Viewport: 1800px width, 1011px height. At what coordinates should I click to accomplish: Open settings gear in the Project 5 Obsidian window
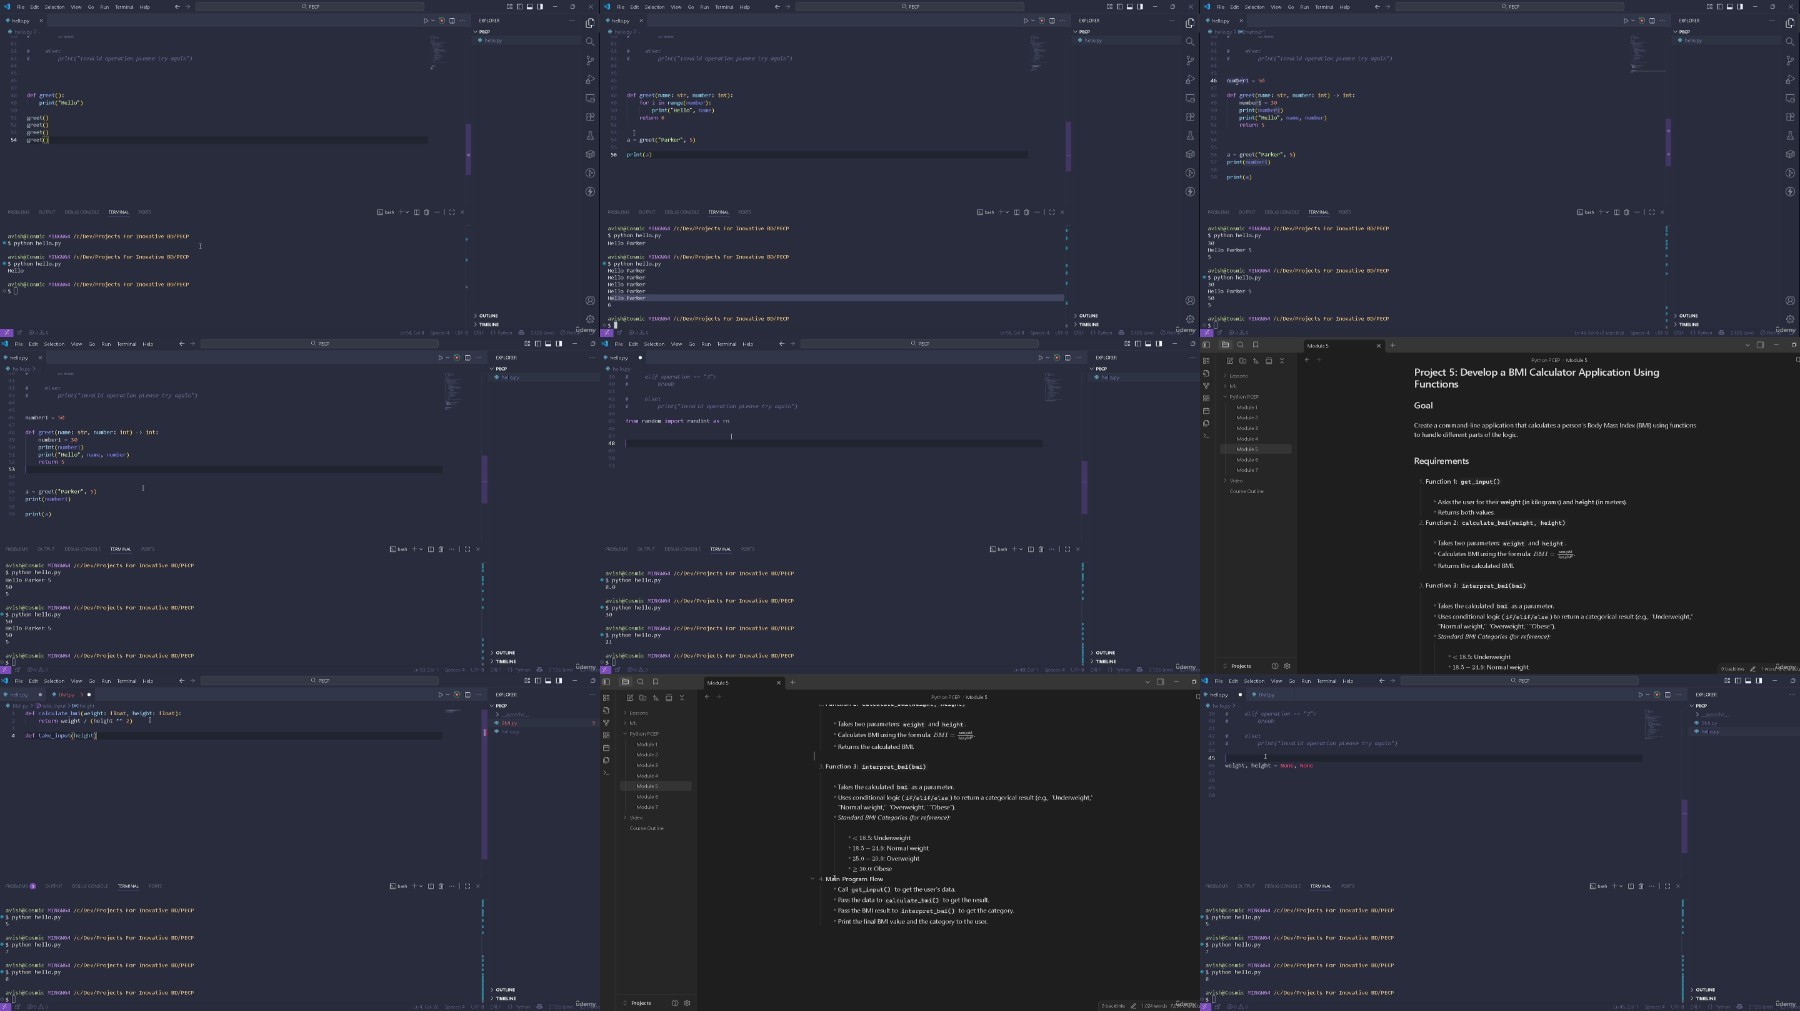coord(1287,666)
